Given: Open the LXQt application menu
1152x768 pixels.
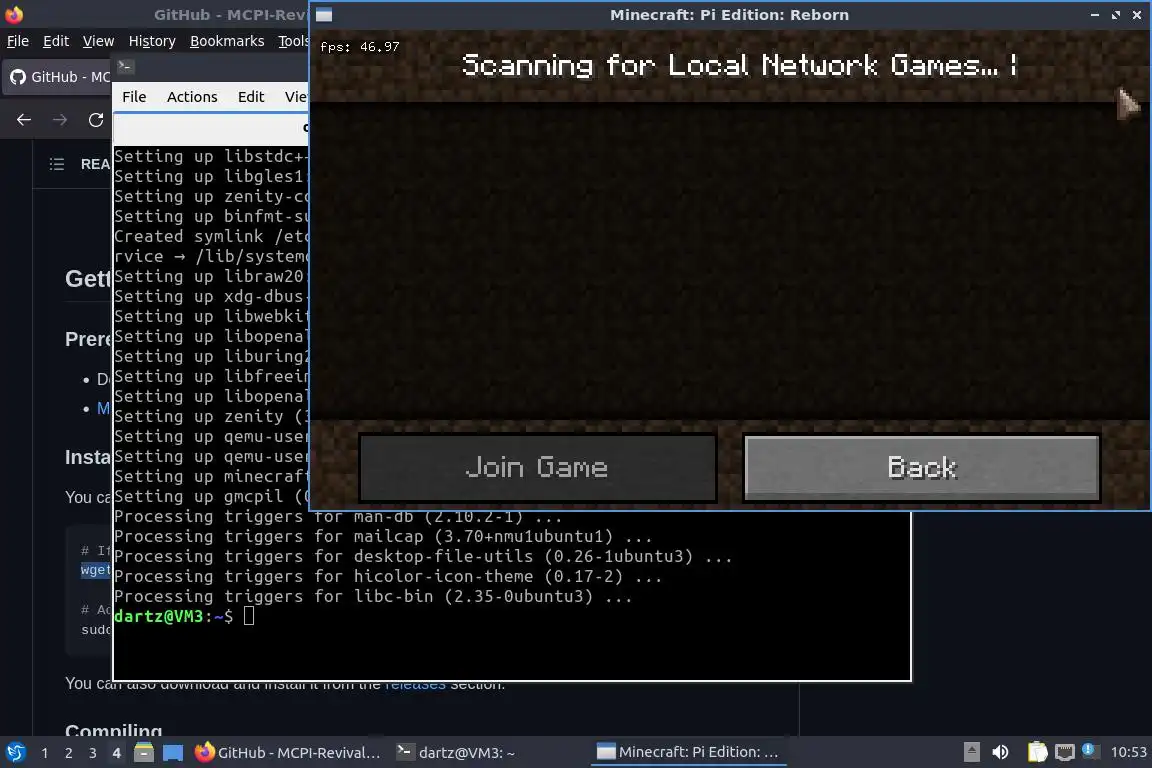Looking at the screenshot, I should (15, 753).
